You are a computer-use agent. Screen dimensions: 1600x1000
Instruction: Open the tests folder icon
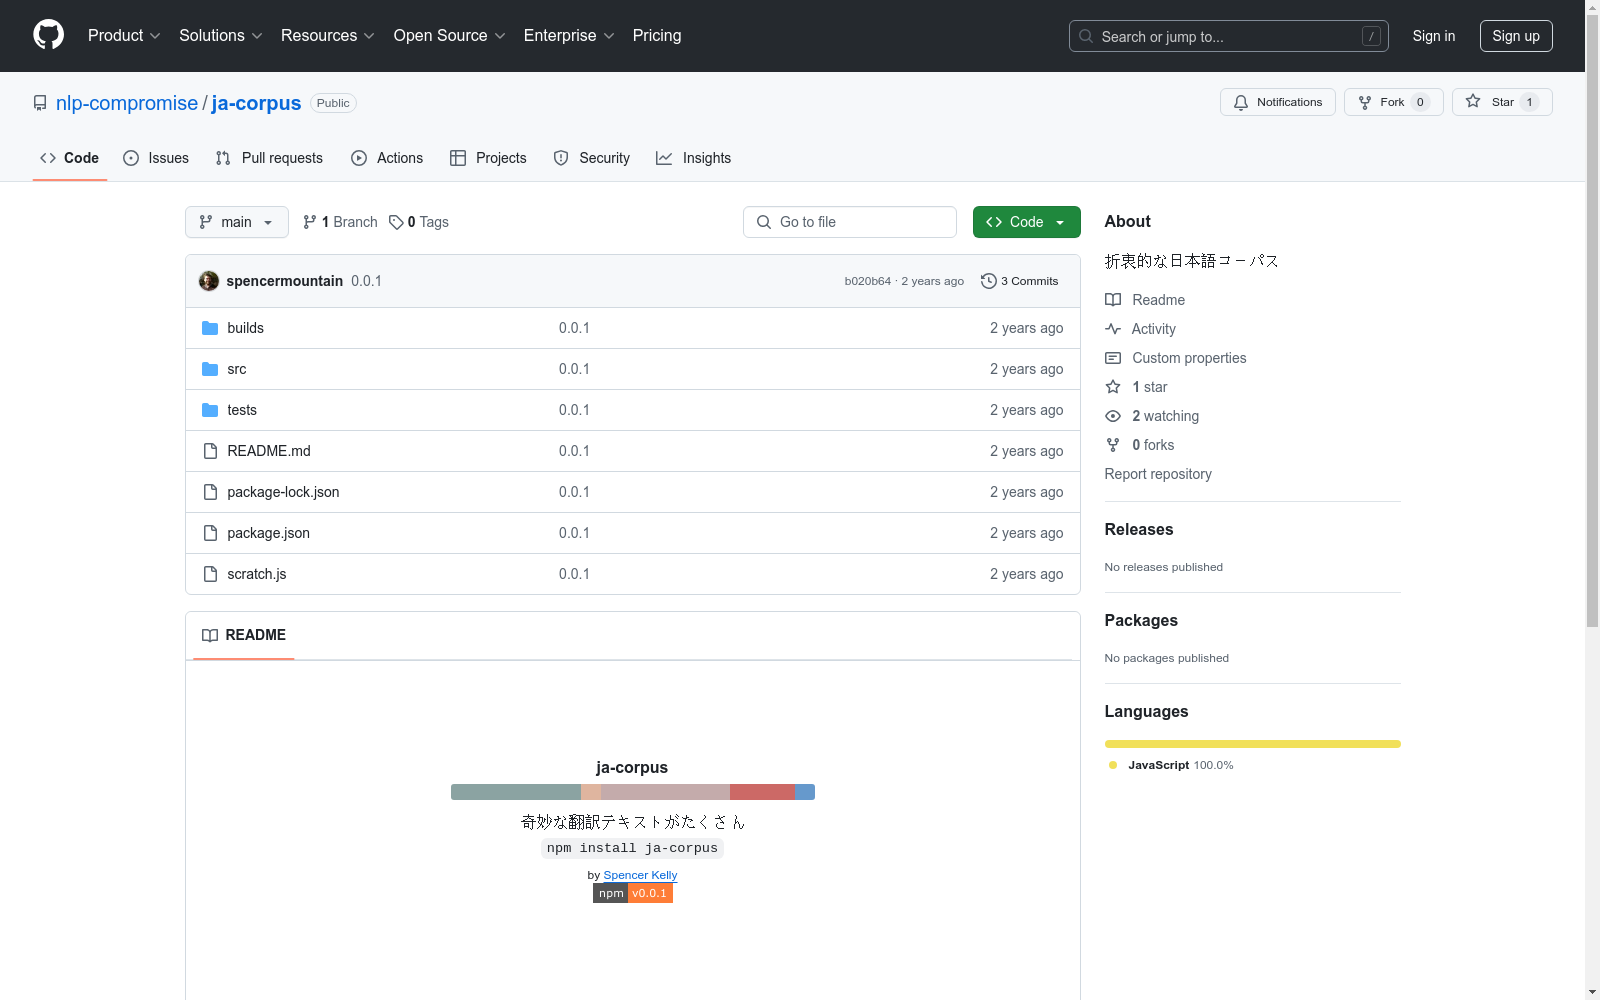(x=210, y=410)
